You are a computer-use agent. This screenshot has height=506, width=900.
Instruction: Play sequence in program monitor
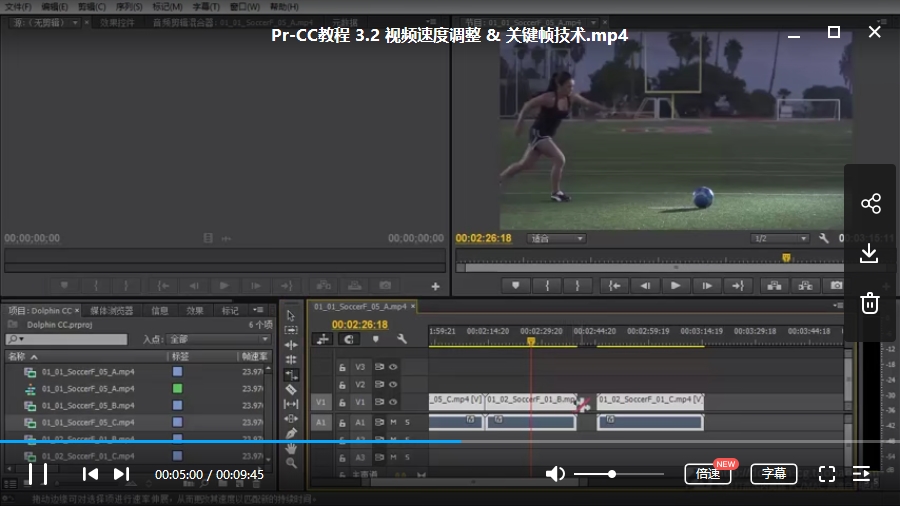(x=676, y=285)
